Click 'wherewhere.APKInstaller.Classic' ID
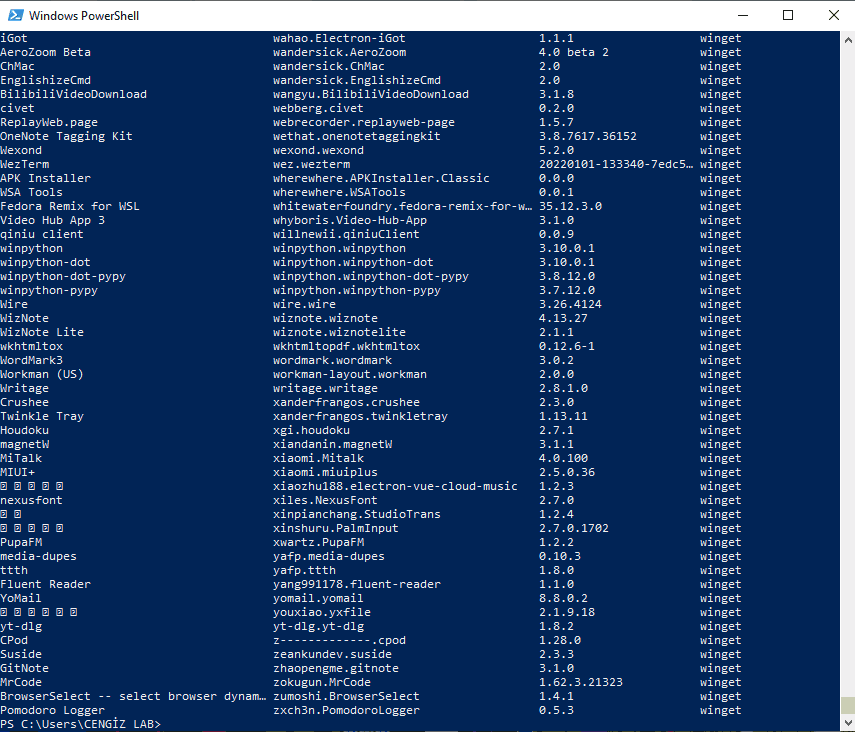The width and height of the screenshot is (855, 732). pos(381,178)
